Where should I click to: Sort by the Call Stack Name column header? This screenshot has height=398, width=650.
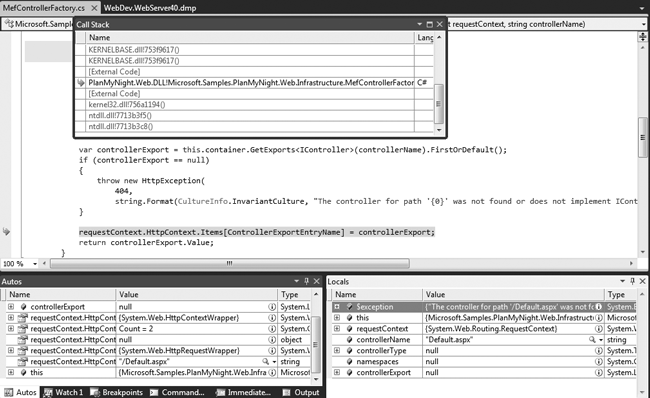tap(250, 38)
